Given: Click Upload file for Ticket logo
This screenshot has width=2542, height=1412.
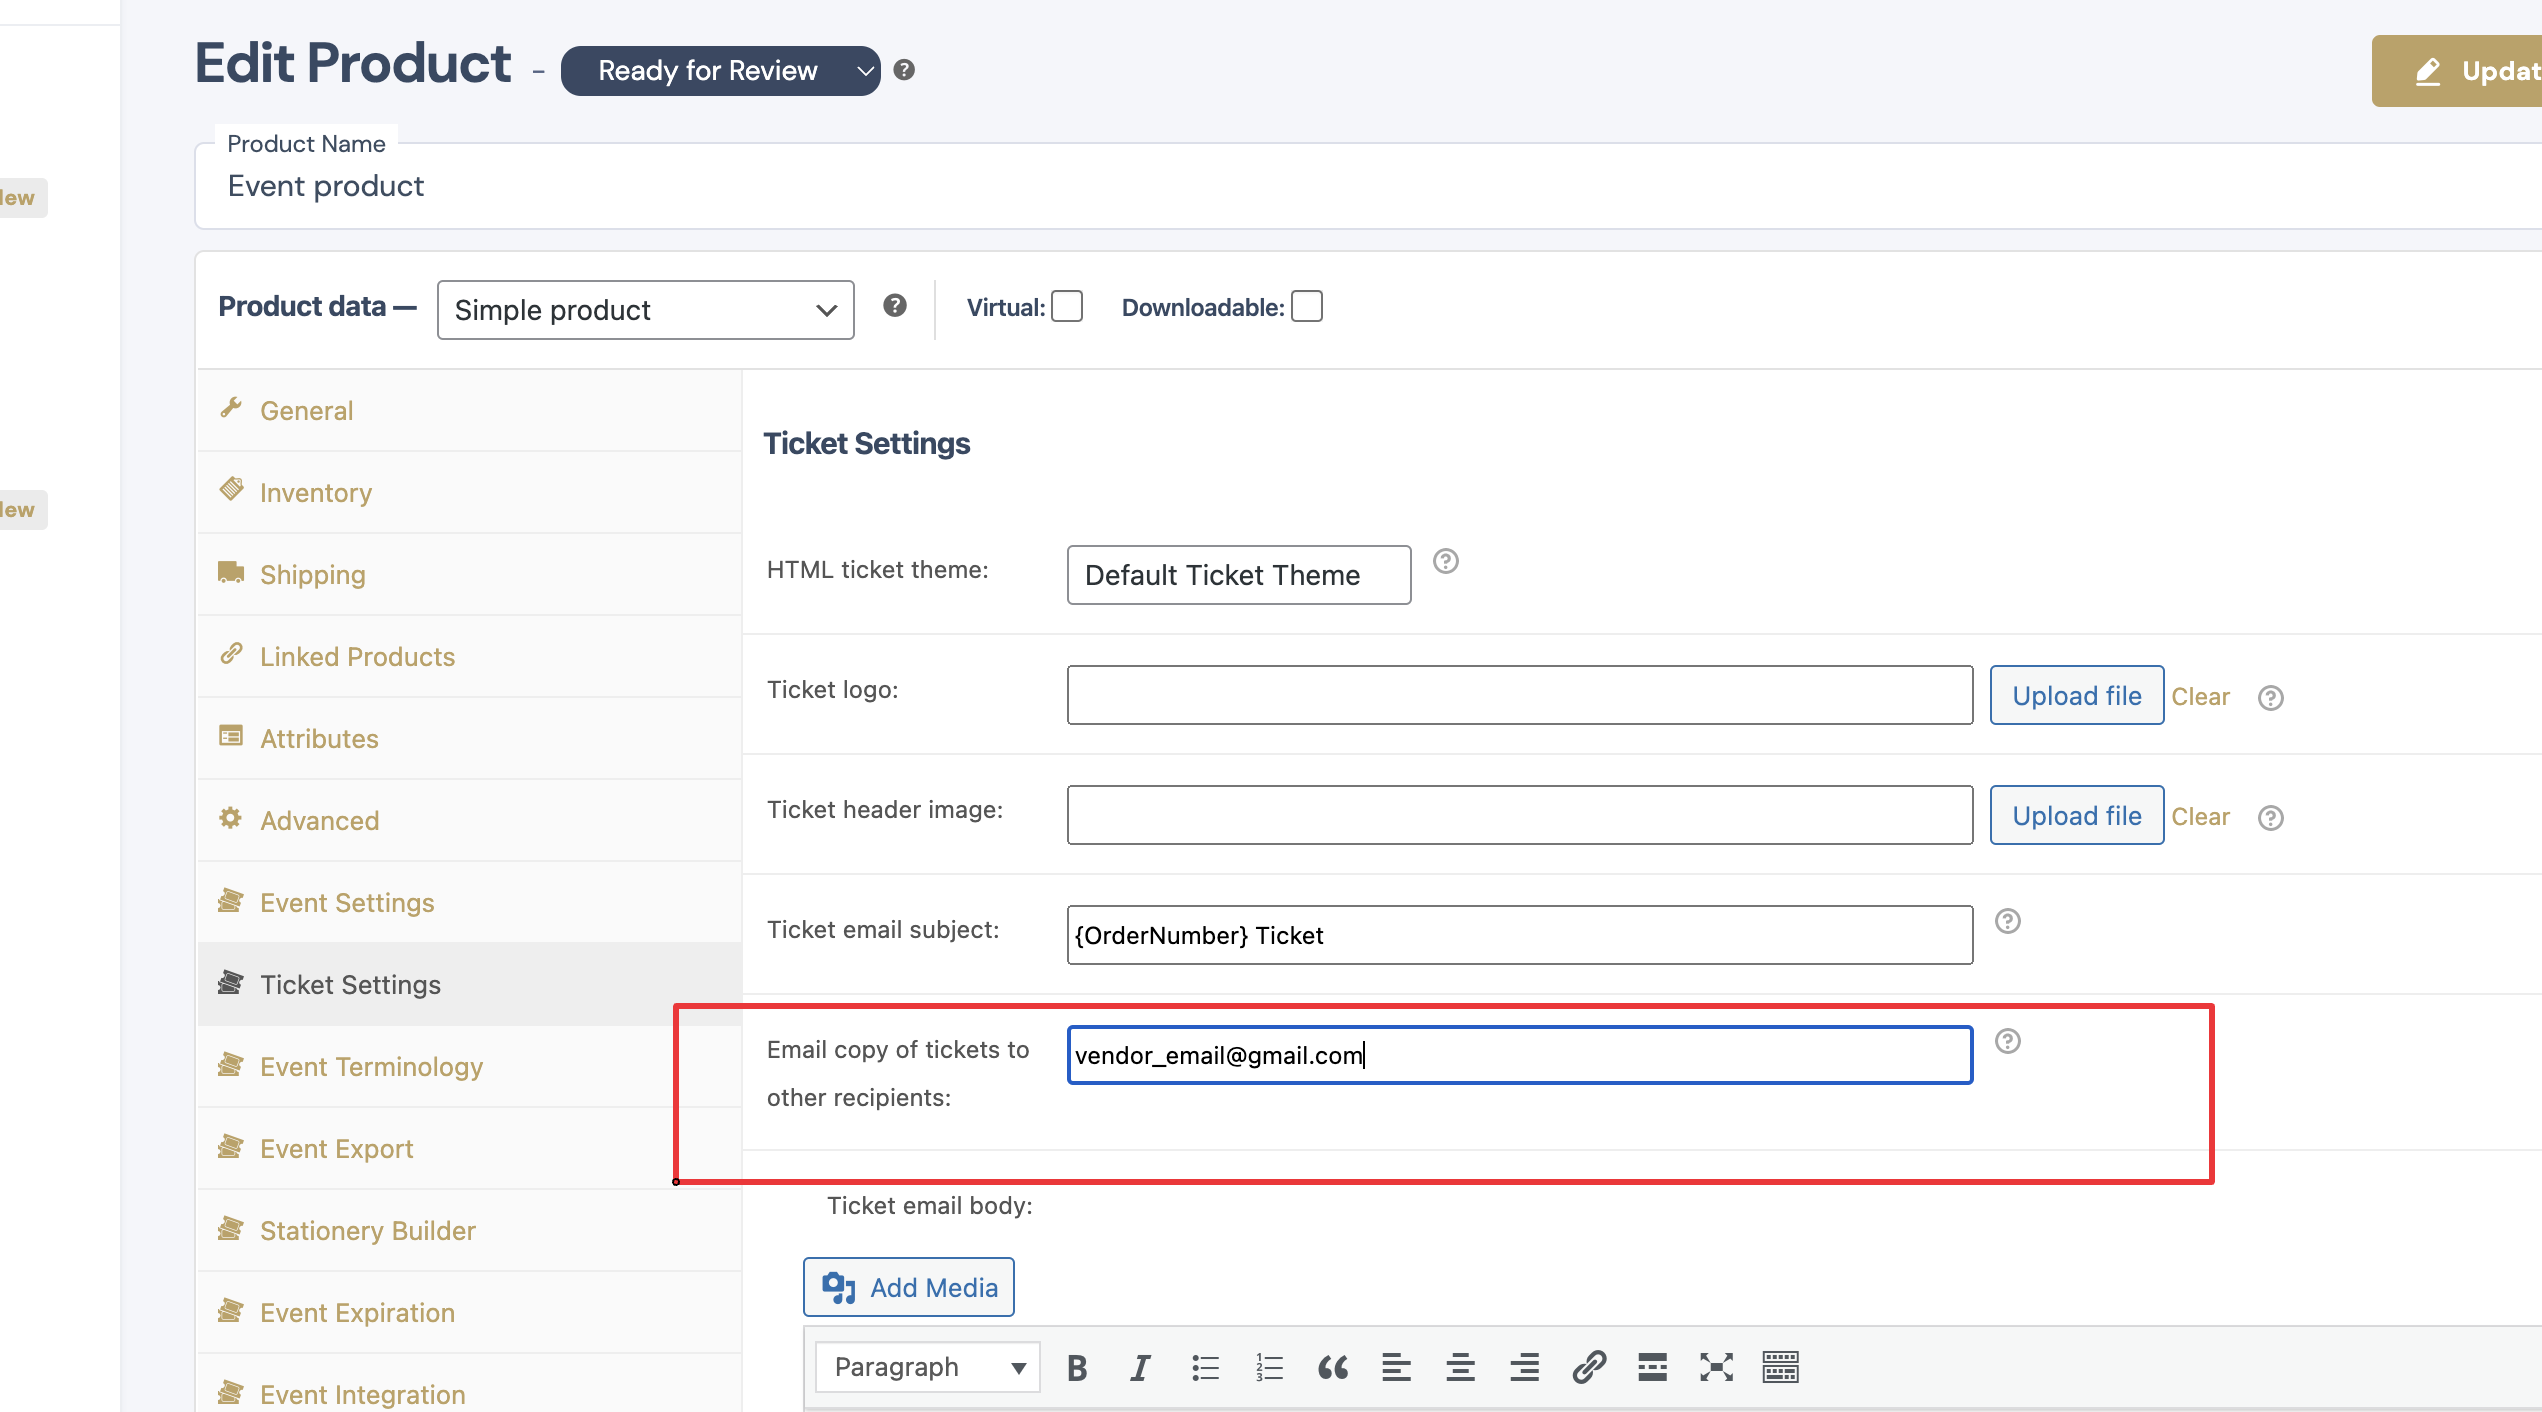Looking at the screenshot, I should [2076, 695].
